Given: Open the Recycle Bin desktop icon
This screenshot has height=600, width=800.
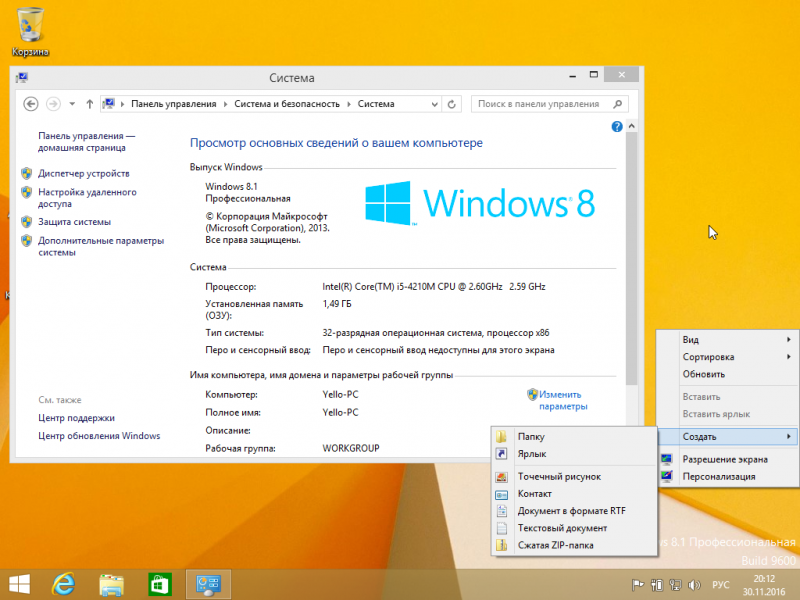Looking at the screenshot, I should pos(30,31).
